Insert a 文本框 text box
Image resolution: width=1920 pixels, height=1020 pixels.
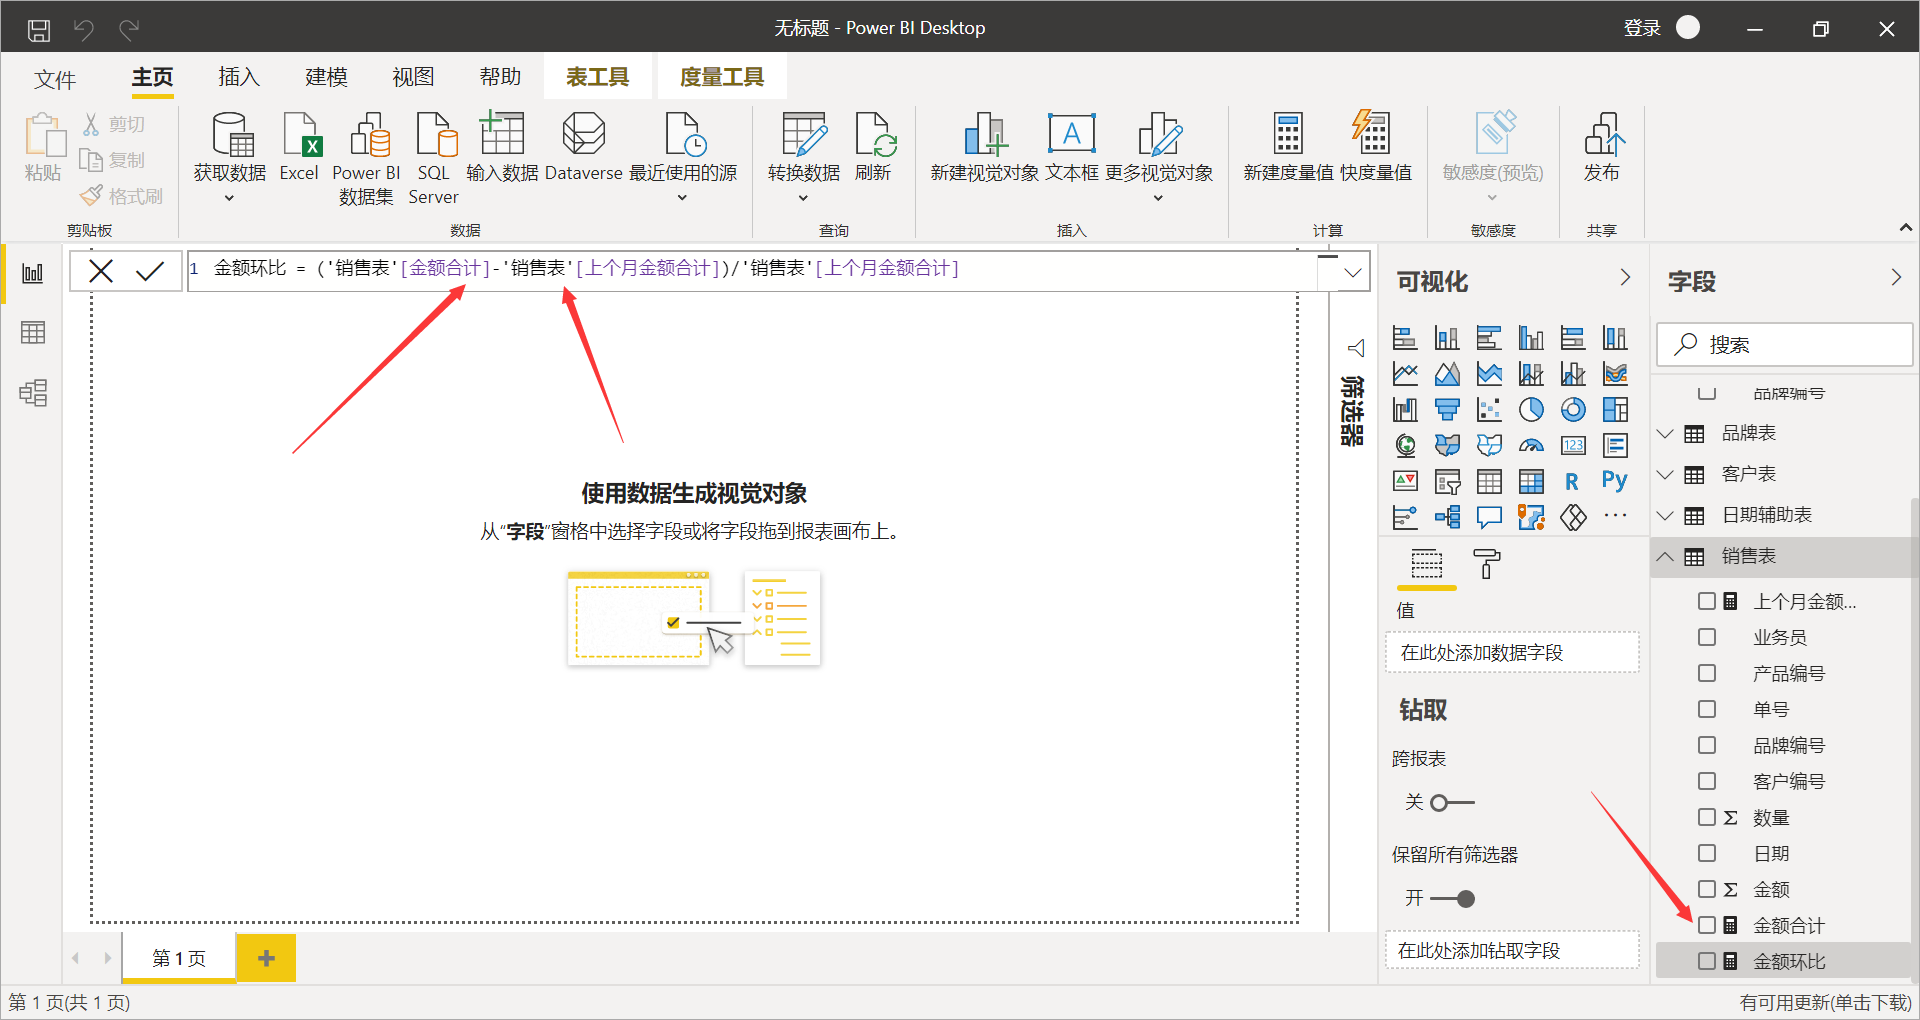(1072, 147)
